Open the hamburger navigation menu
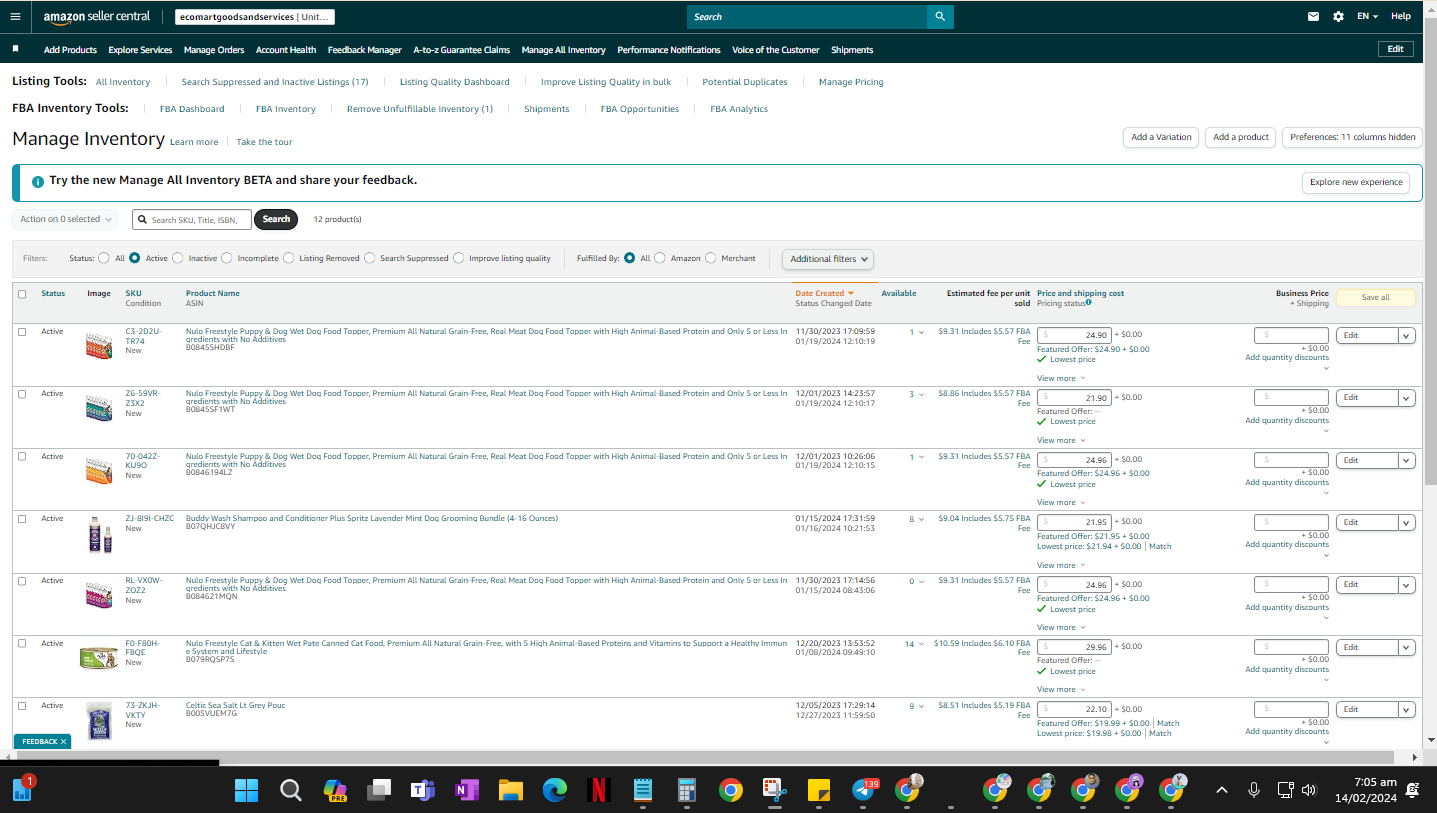Image resolution: width=1437 pixels, height=813 pixels. coord(15,16)
